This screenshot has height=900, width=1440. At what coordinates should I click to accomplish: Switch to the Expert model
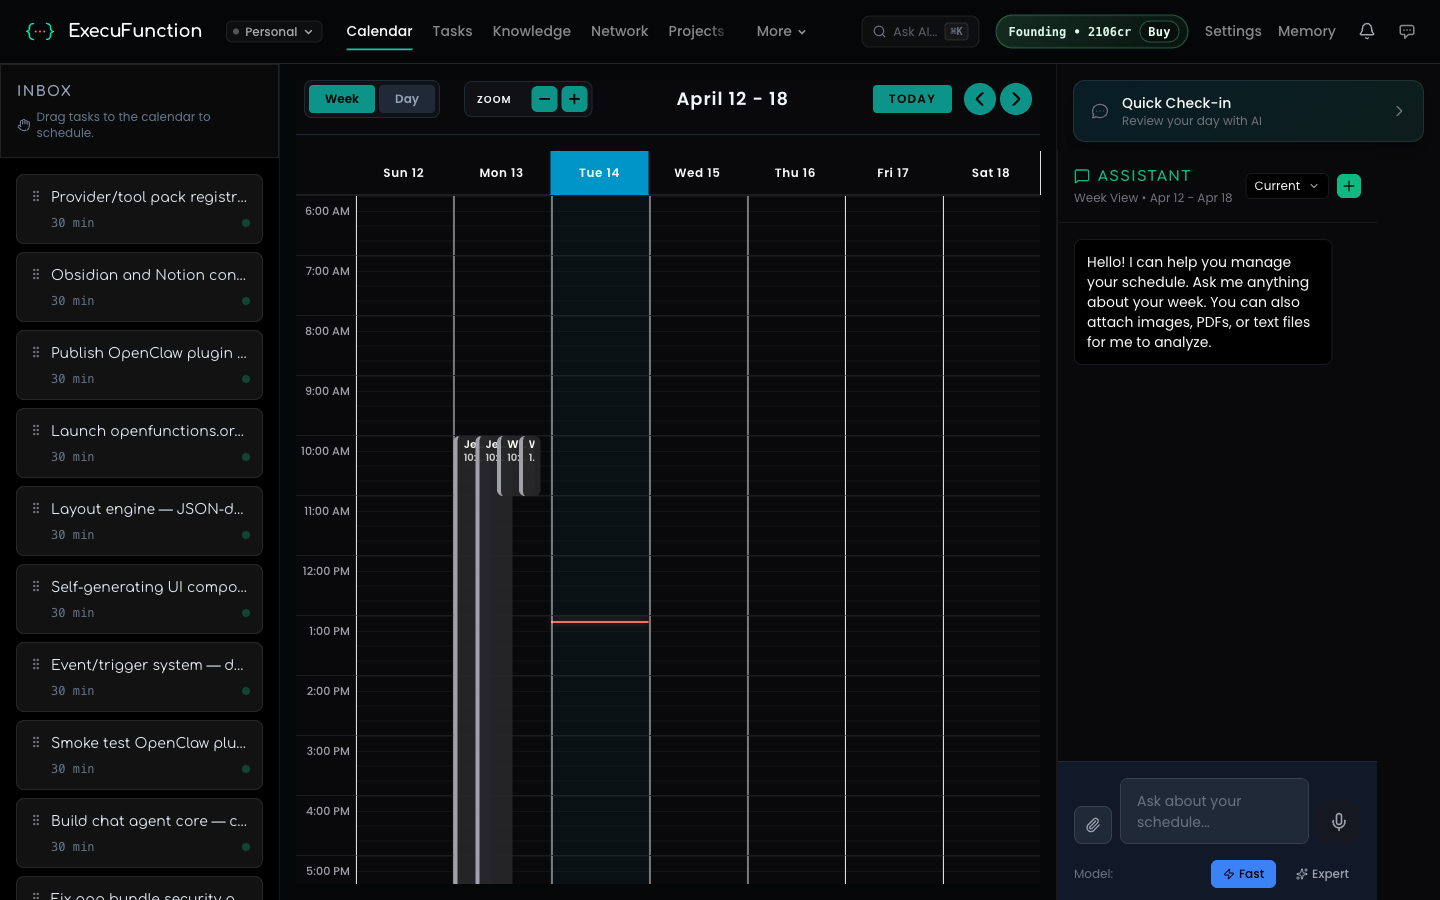(1321, 873)
